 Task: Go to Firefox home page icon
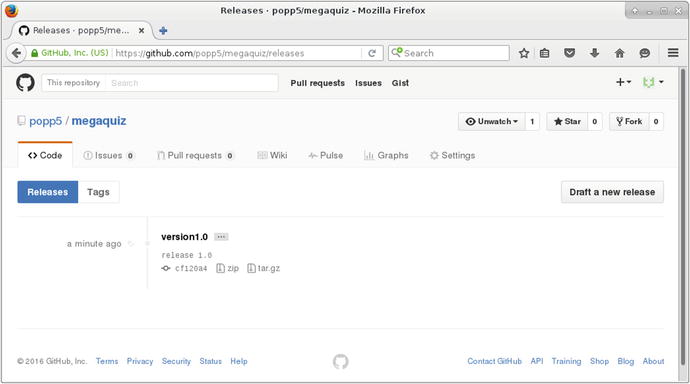[x=619, y=53]
